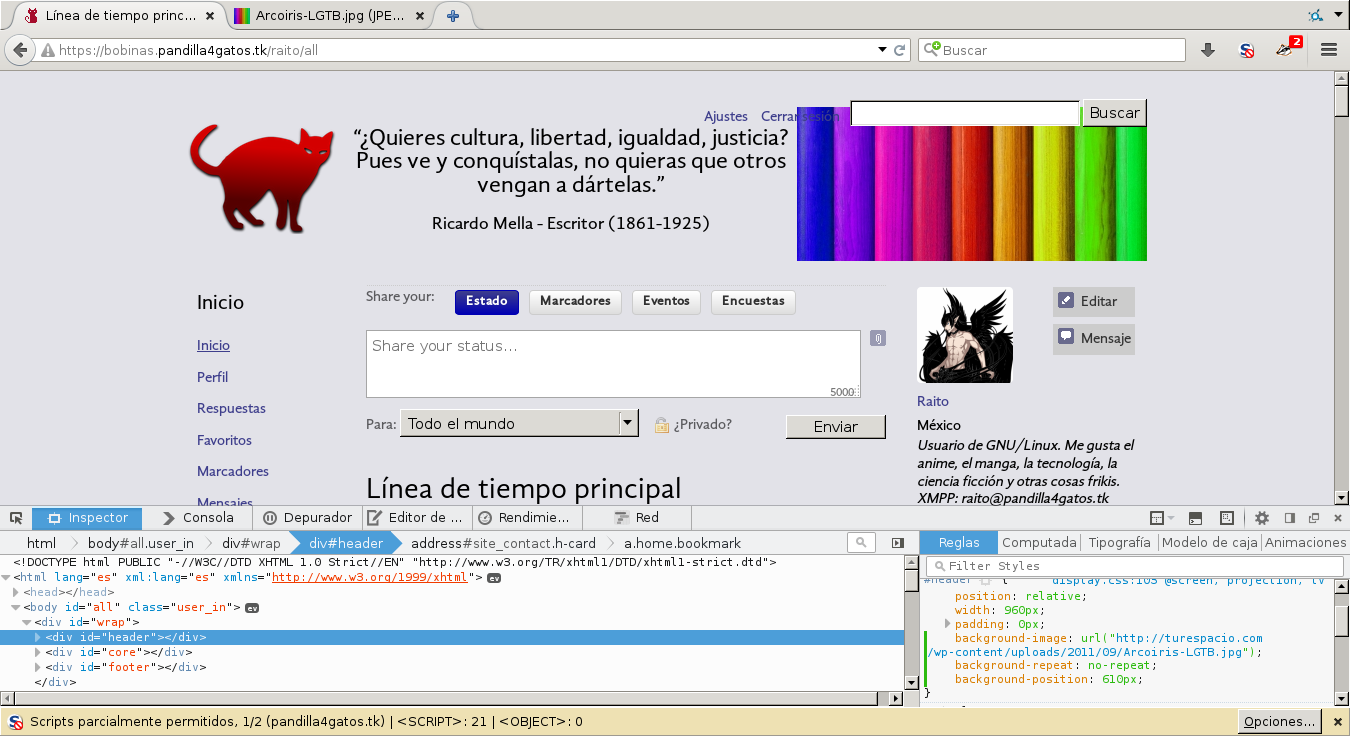Open the devtools settings gear icon

coord(1262,518)
